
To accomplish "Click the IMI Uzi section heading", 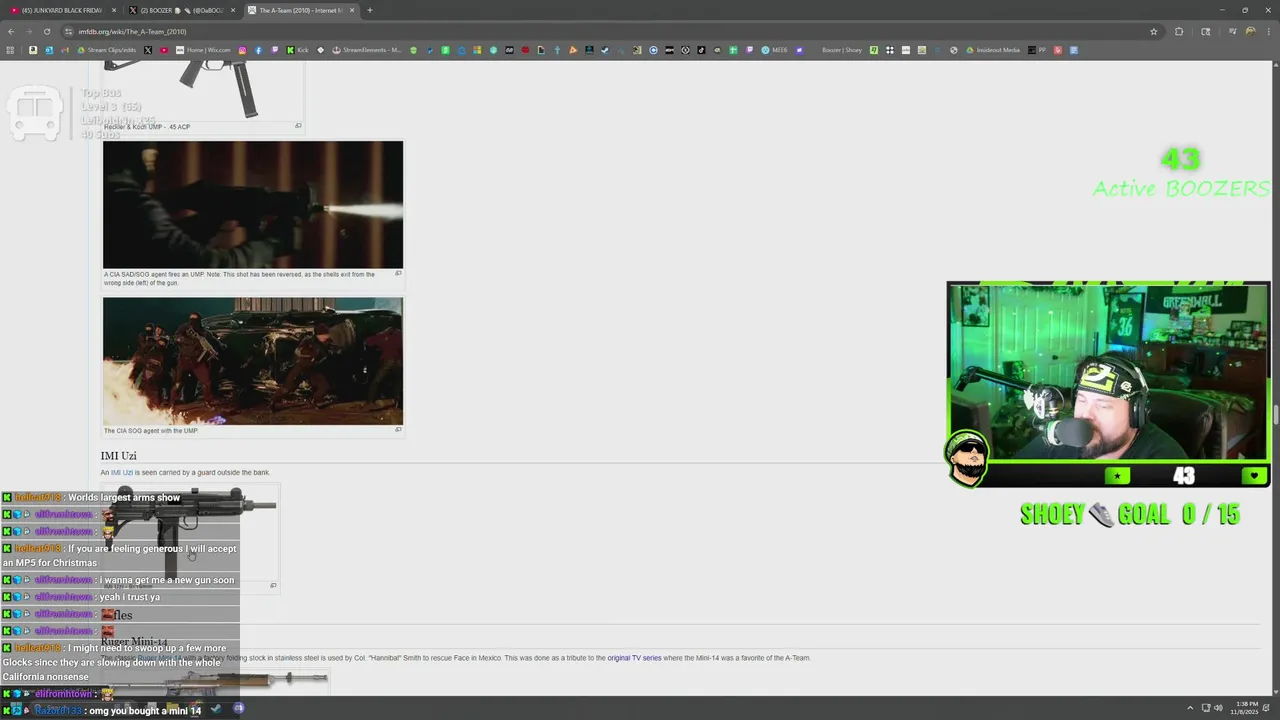I will (118, 456).
